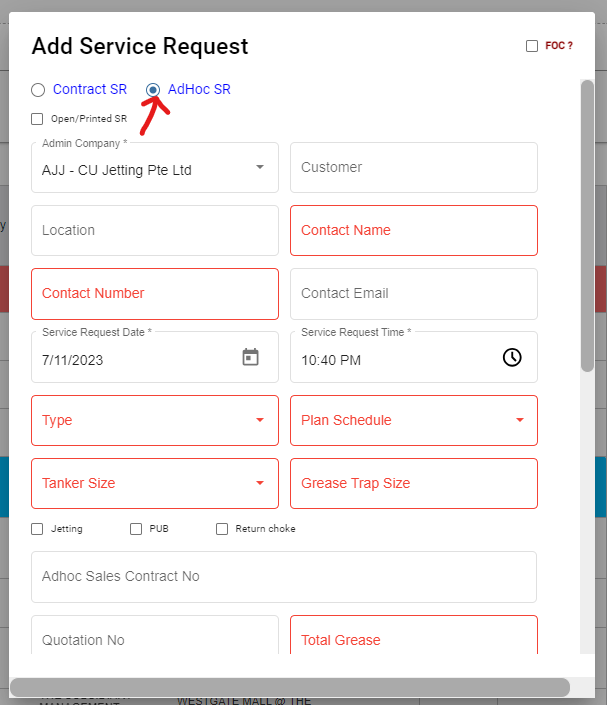The image size is (607, 705).
Task: Open the calendar date picker icon
Action: pyautogui.click(x=251, y=357)
